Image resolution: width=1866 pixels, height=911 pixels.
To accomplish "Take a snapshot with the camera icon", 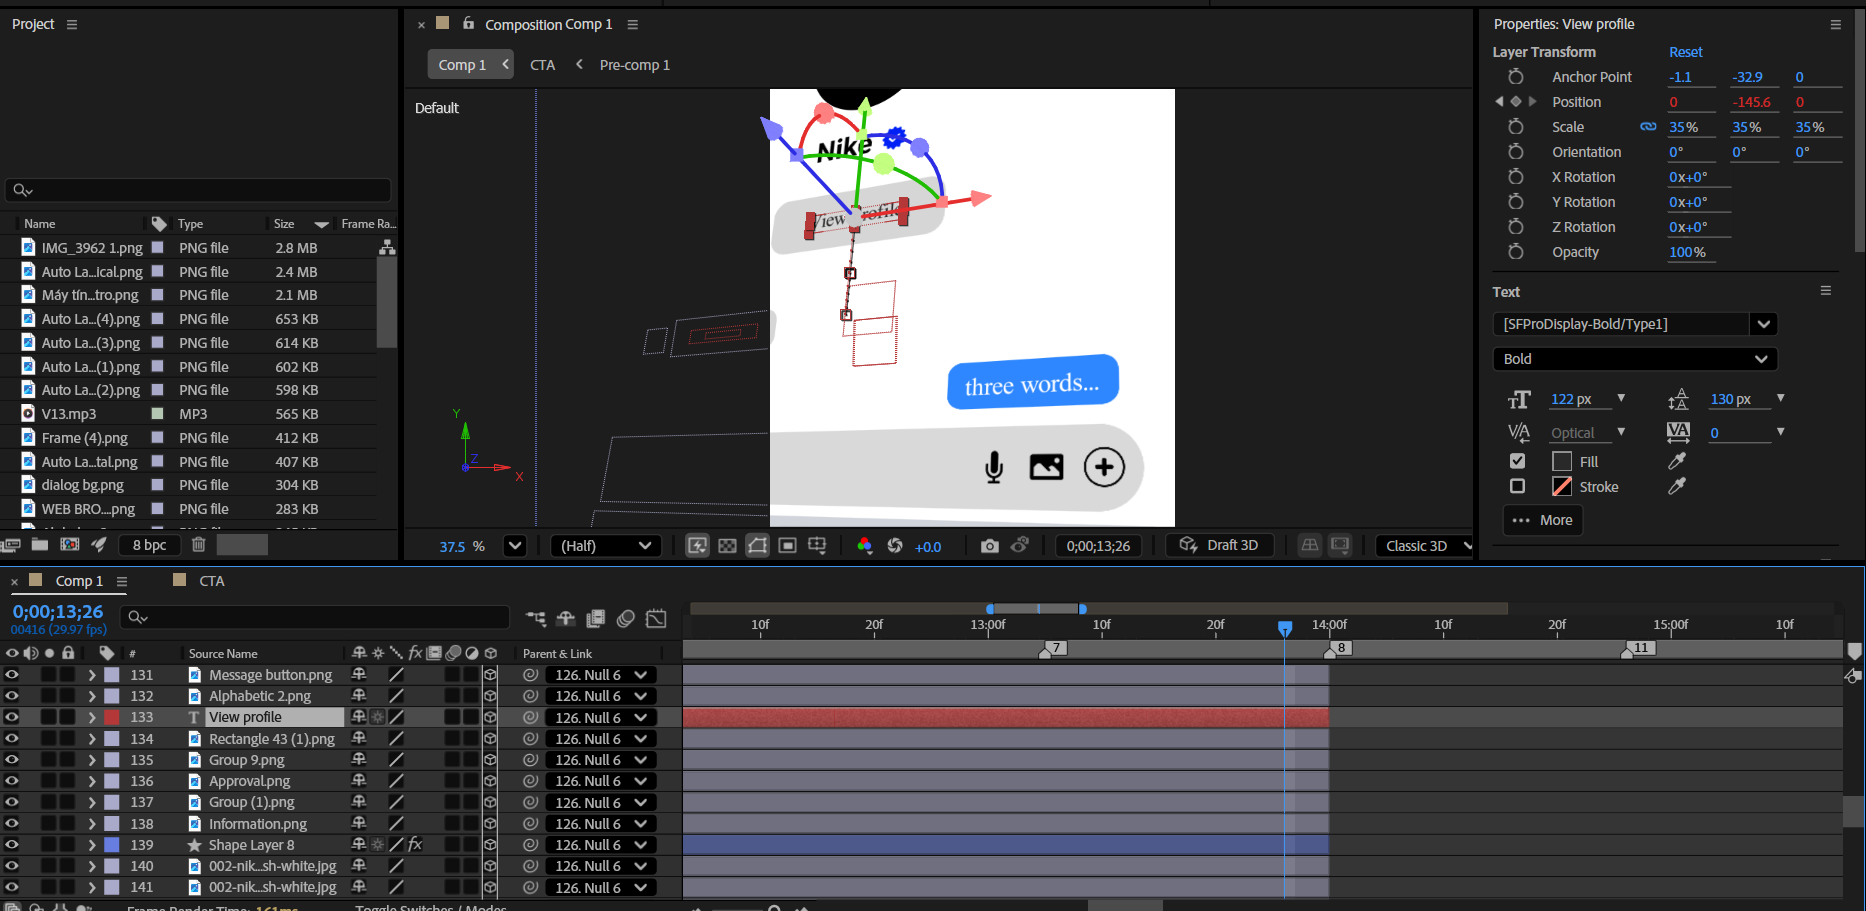I will click(989, 546).
